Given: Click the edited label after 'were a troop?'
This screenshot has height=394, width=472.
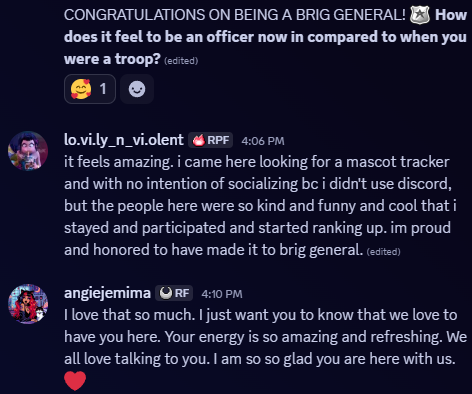Looking at the screenshot, I should click(x=181, y=61).
